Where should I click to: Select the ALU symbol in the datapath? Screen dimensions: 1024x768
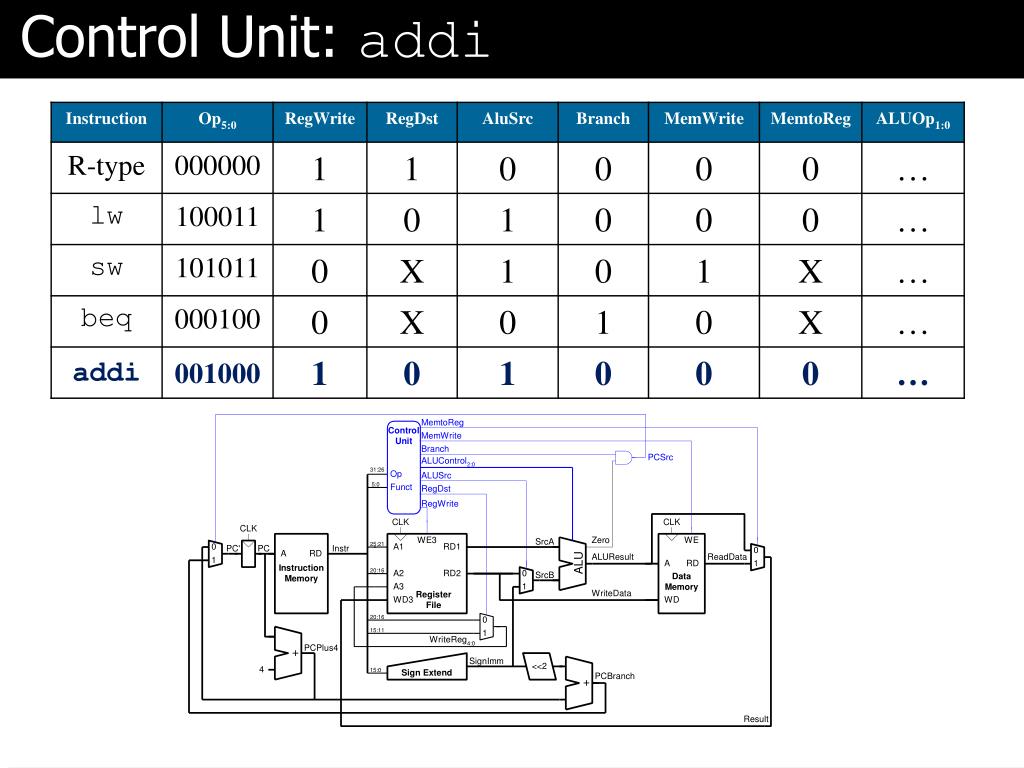[x=573, y=564]
